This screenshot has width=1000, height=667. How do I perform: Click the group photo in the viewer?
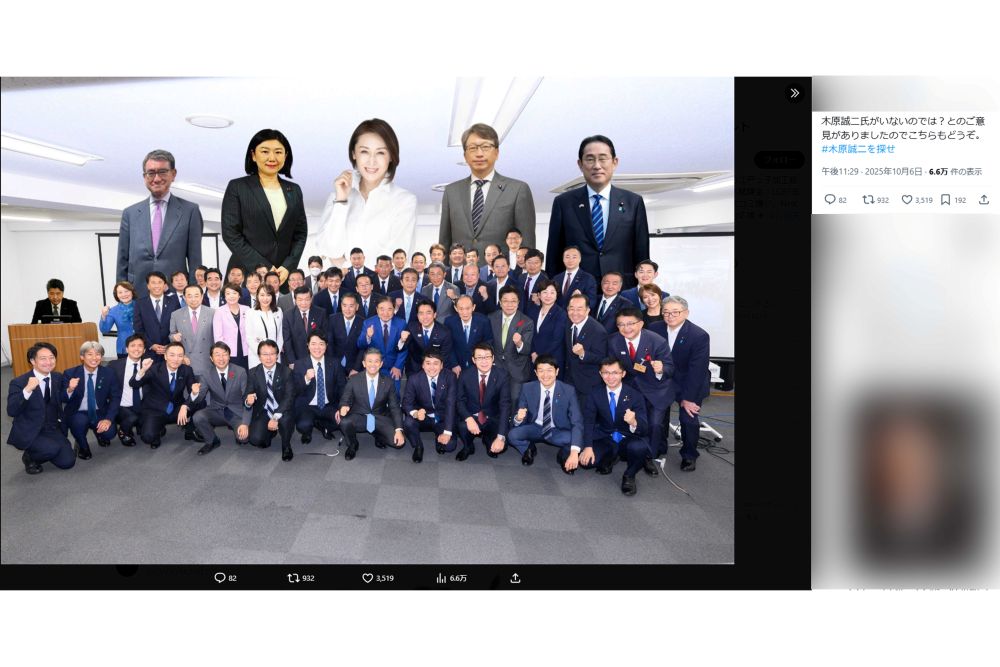[367, 320]
